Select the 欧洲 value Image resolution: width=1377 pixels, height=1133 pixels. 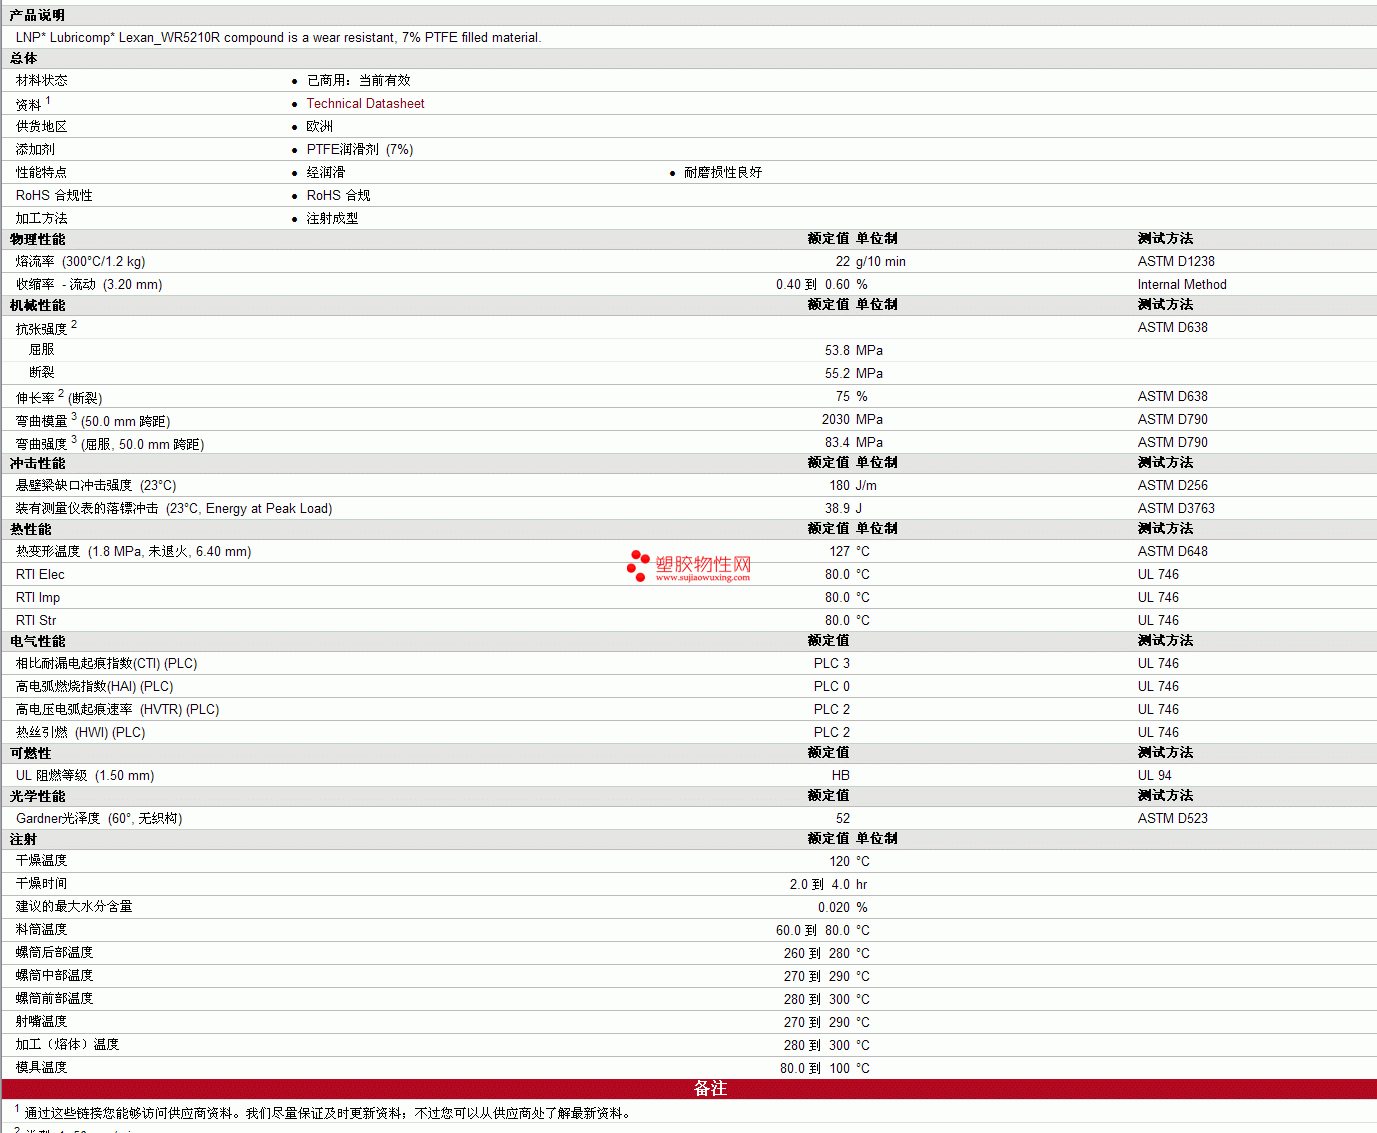point(320,126)
